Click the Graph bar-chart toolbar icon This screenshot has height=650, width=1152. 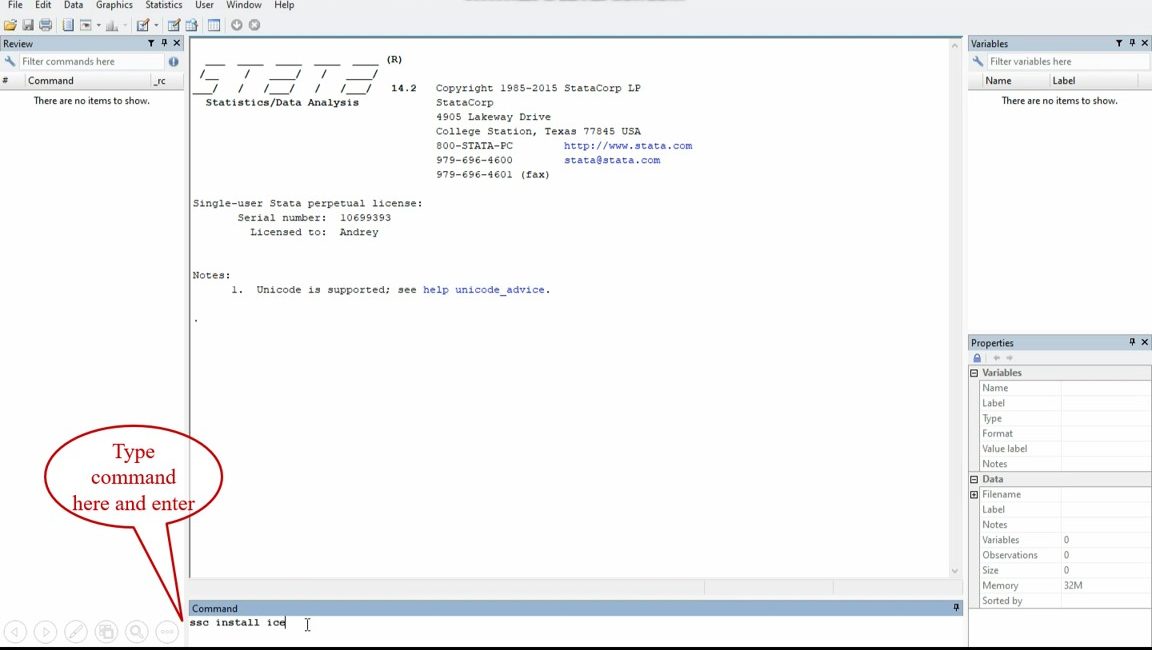(x=112, y=25)
